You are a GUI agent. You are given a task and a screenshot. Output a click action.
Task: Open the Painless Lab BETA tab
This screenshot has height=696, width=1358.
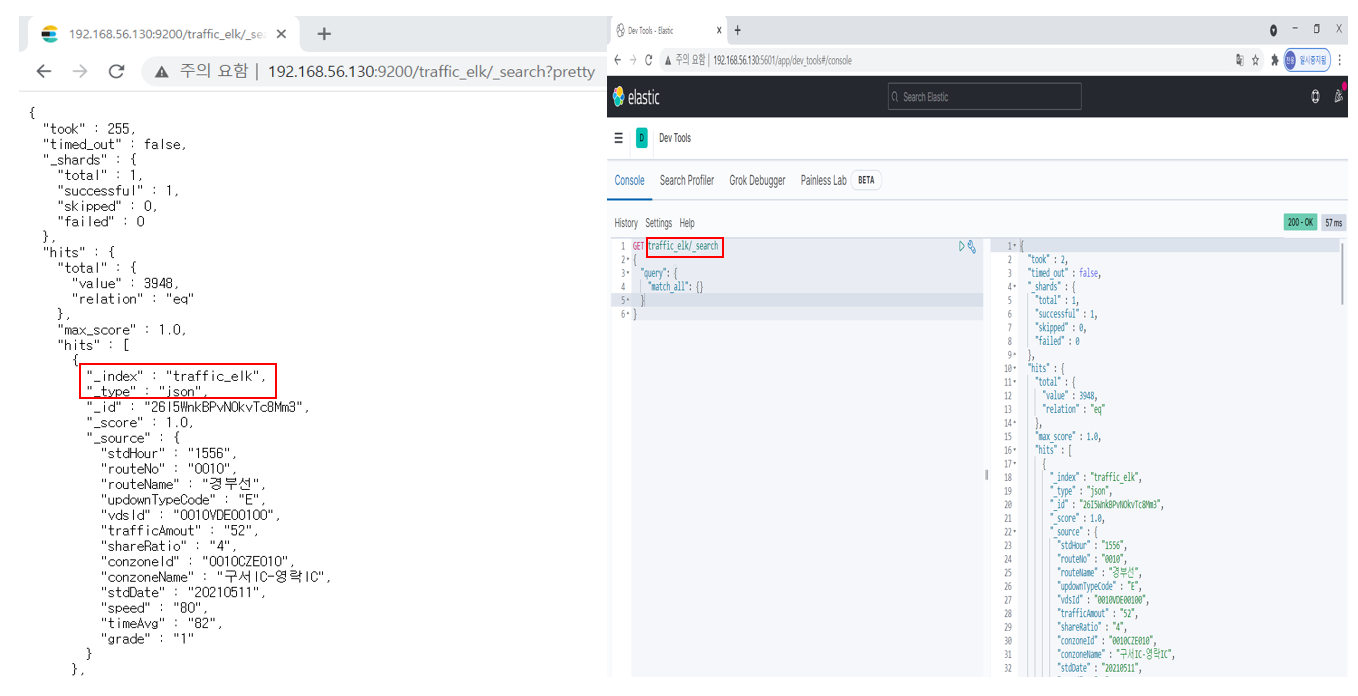823,180
